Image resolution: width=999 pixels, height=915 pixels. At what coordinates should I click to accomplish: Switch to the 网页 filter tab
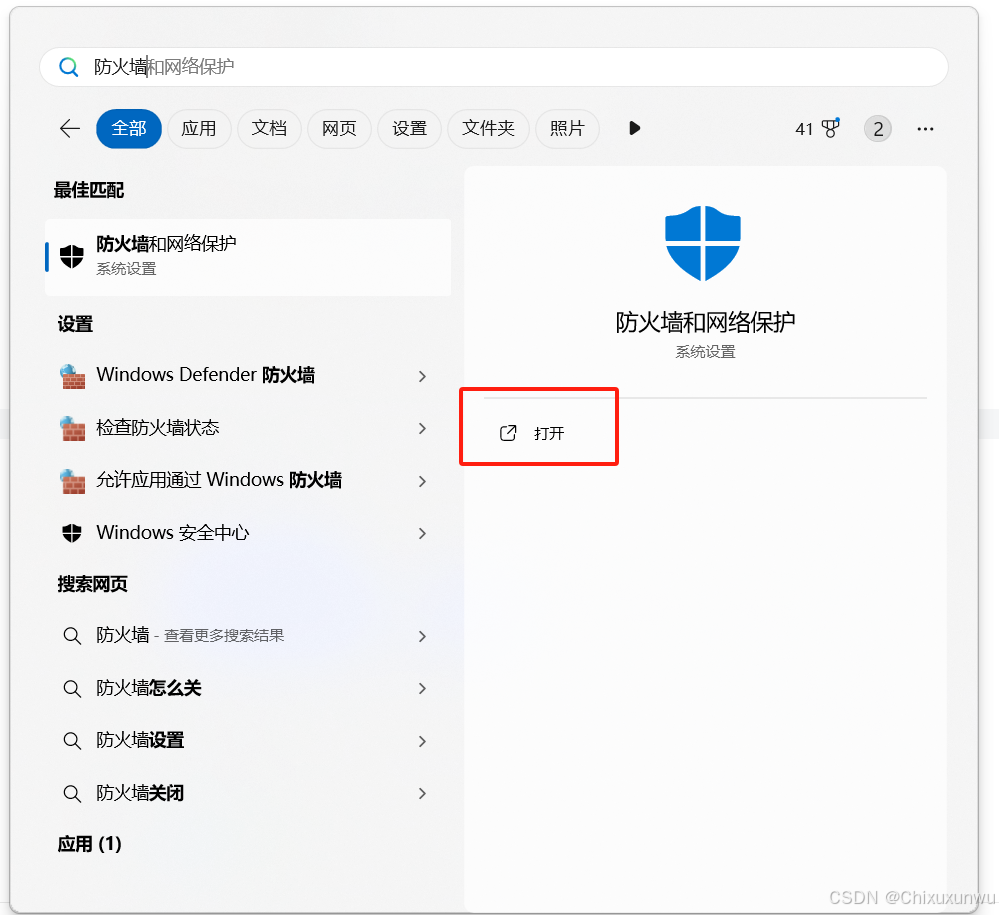tap(339, 129)
